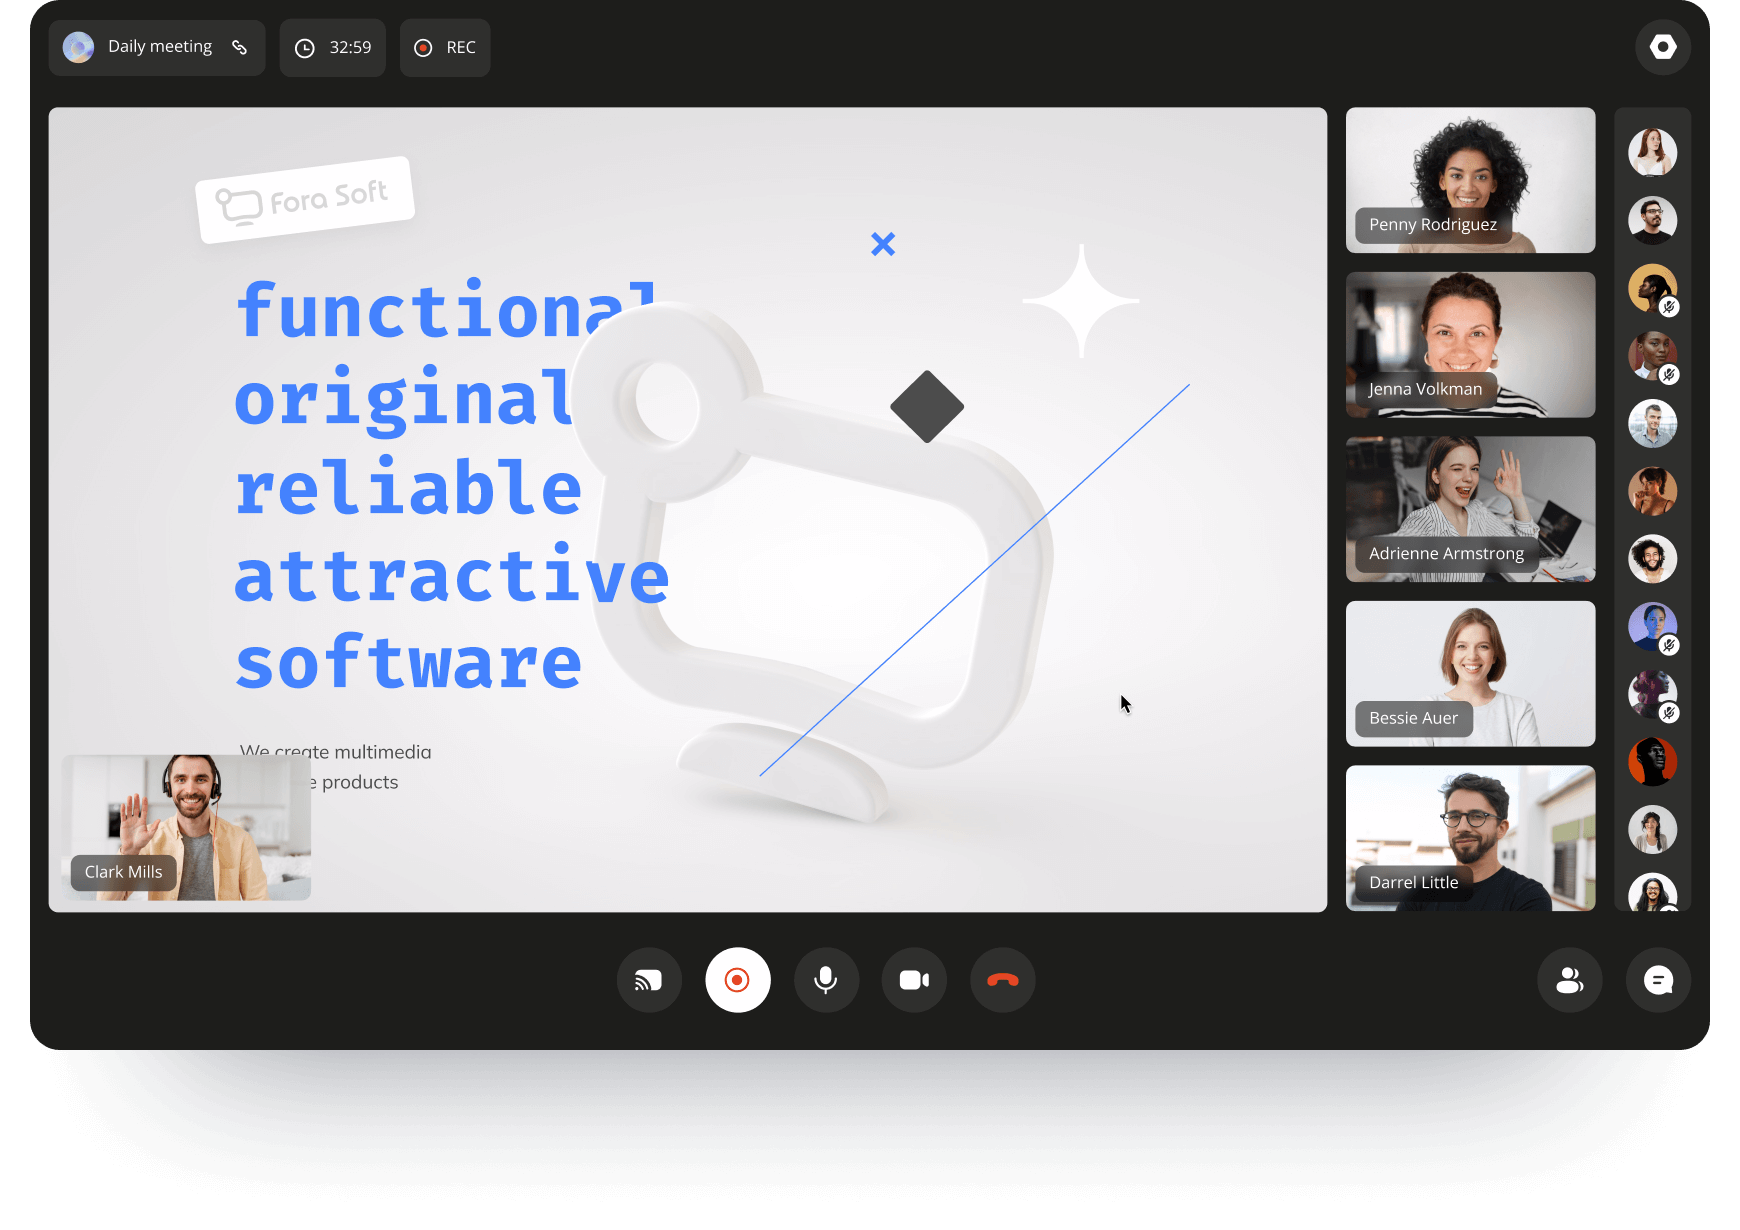
Task: Copy the meeting link via chain icon
Action: coord(239,47)
